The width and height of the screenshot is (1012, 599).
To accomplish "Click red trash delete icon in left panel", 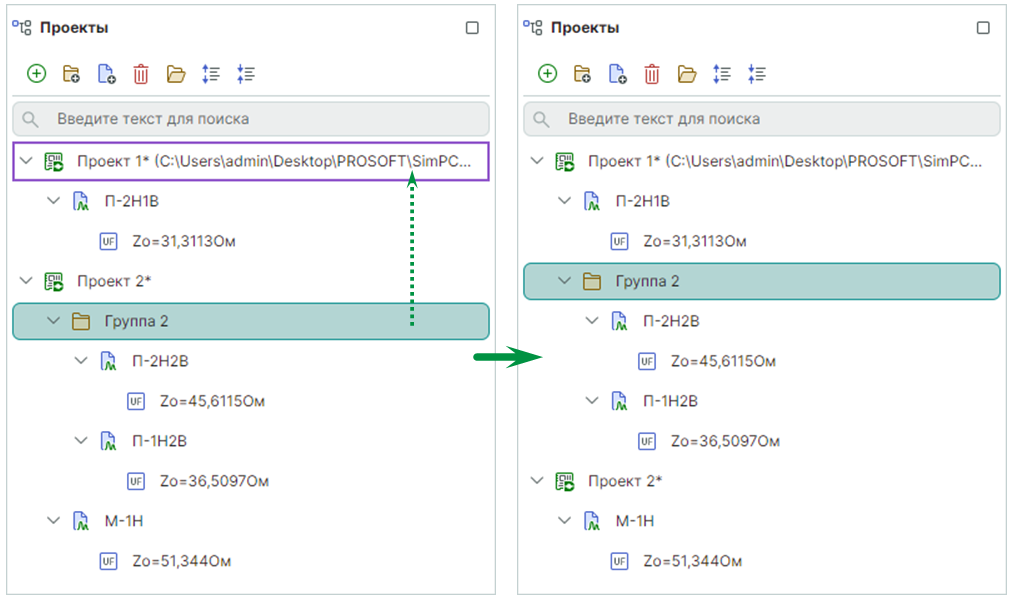I will click(x=141, y=73).
